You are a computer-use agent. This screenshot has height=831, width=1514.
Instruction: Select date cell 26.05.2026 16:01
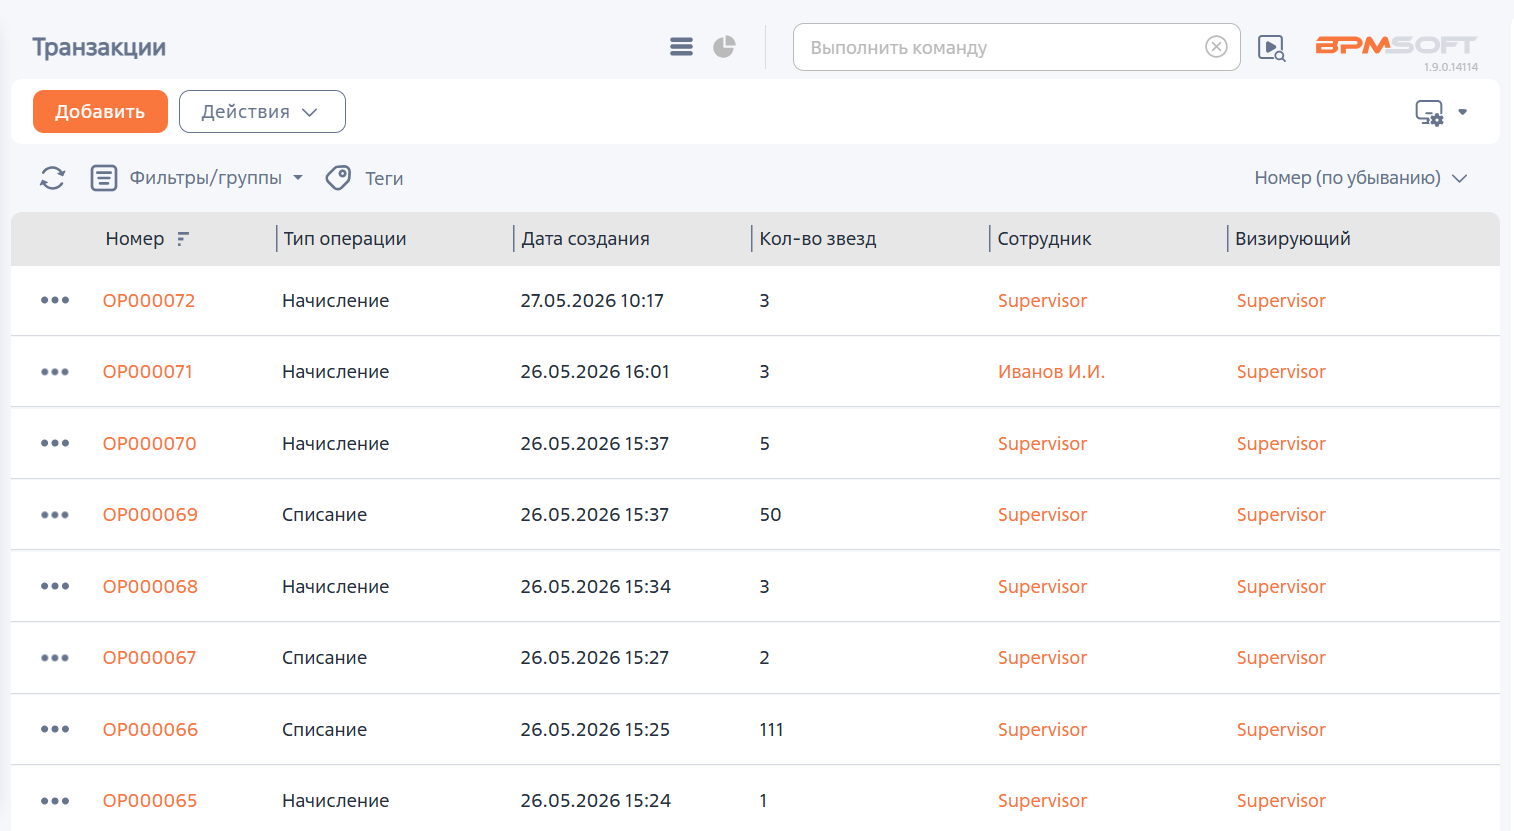(595, 372)
